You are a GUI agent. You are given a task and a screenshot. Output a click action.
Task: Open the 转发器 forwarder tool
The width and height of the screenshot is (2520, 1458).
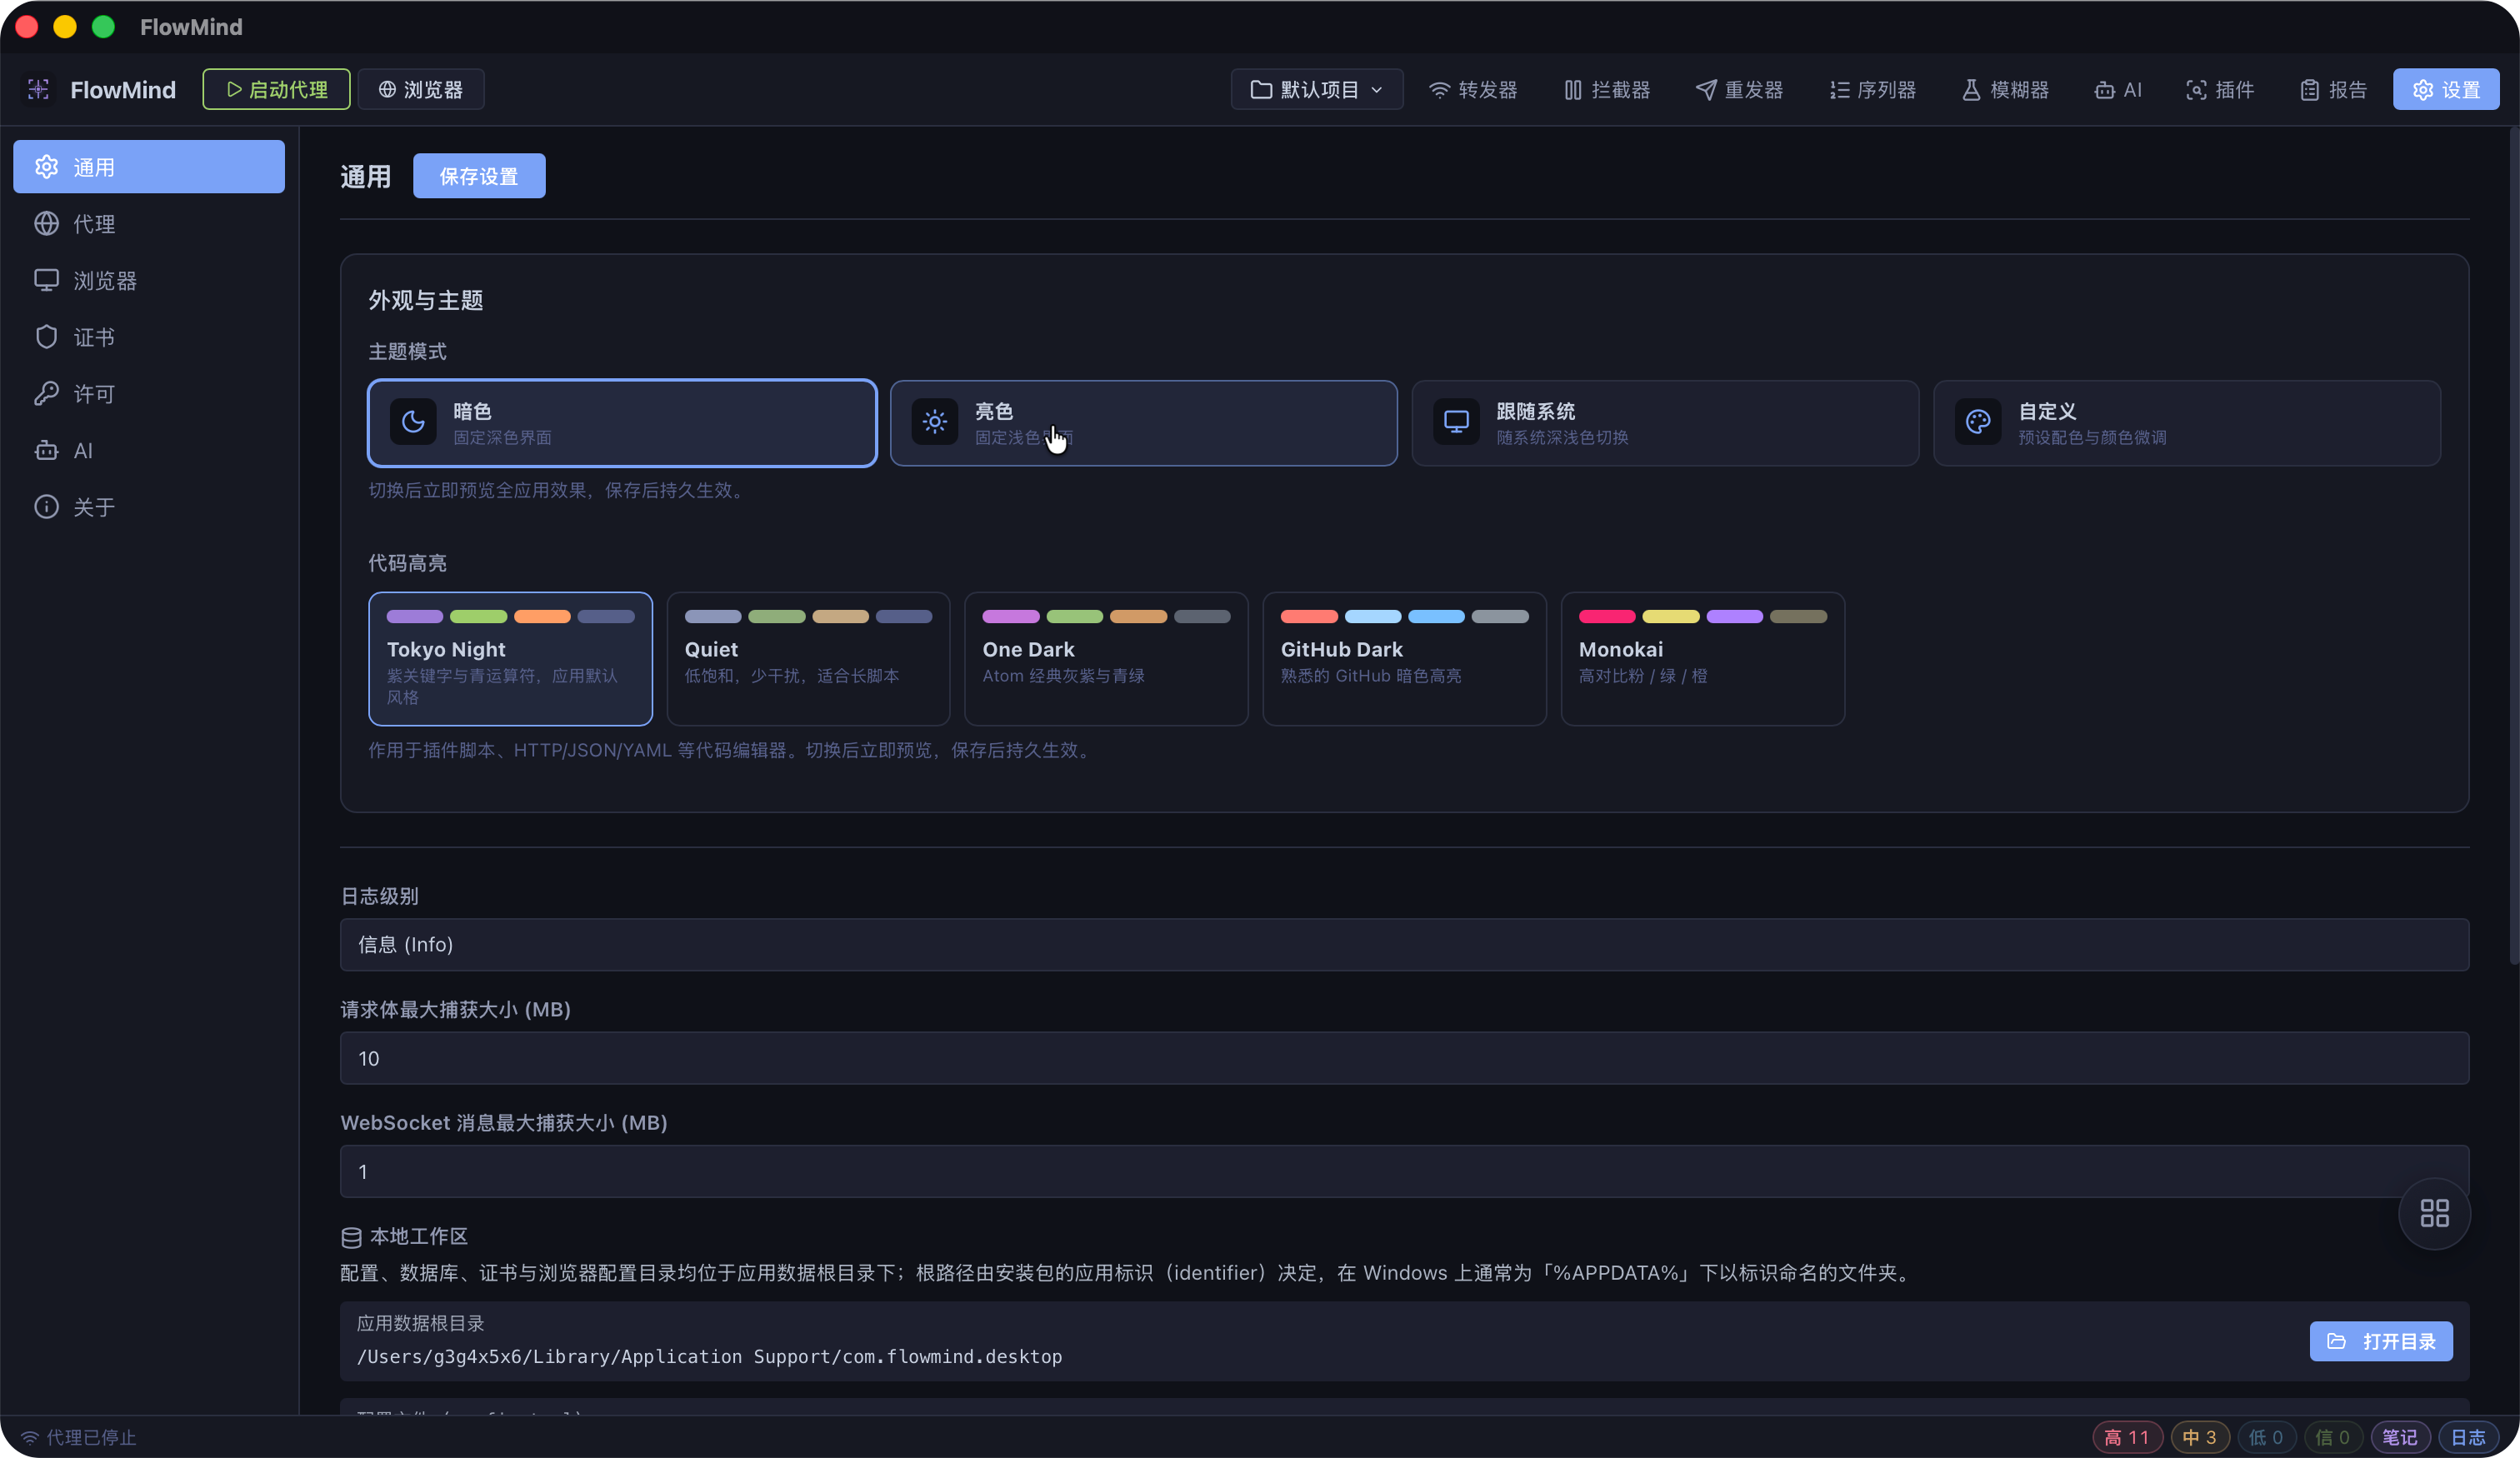tap(1472, 90)
